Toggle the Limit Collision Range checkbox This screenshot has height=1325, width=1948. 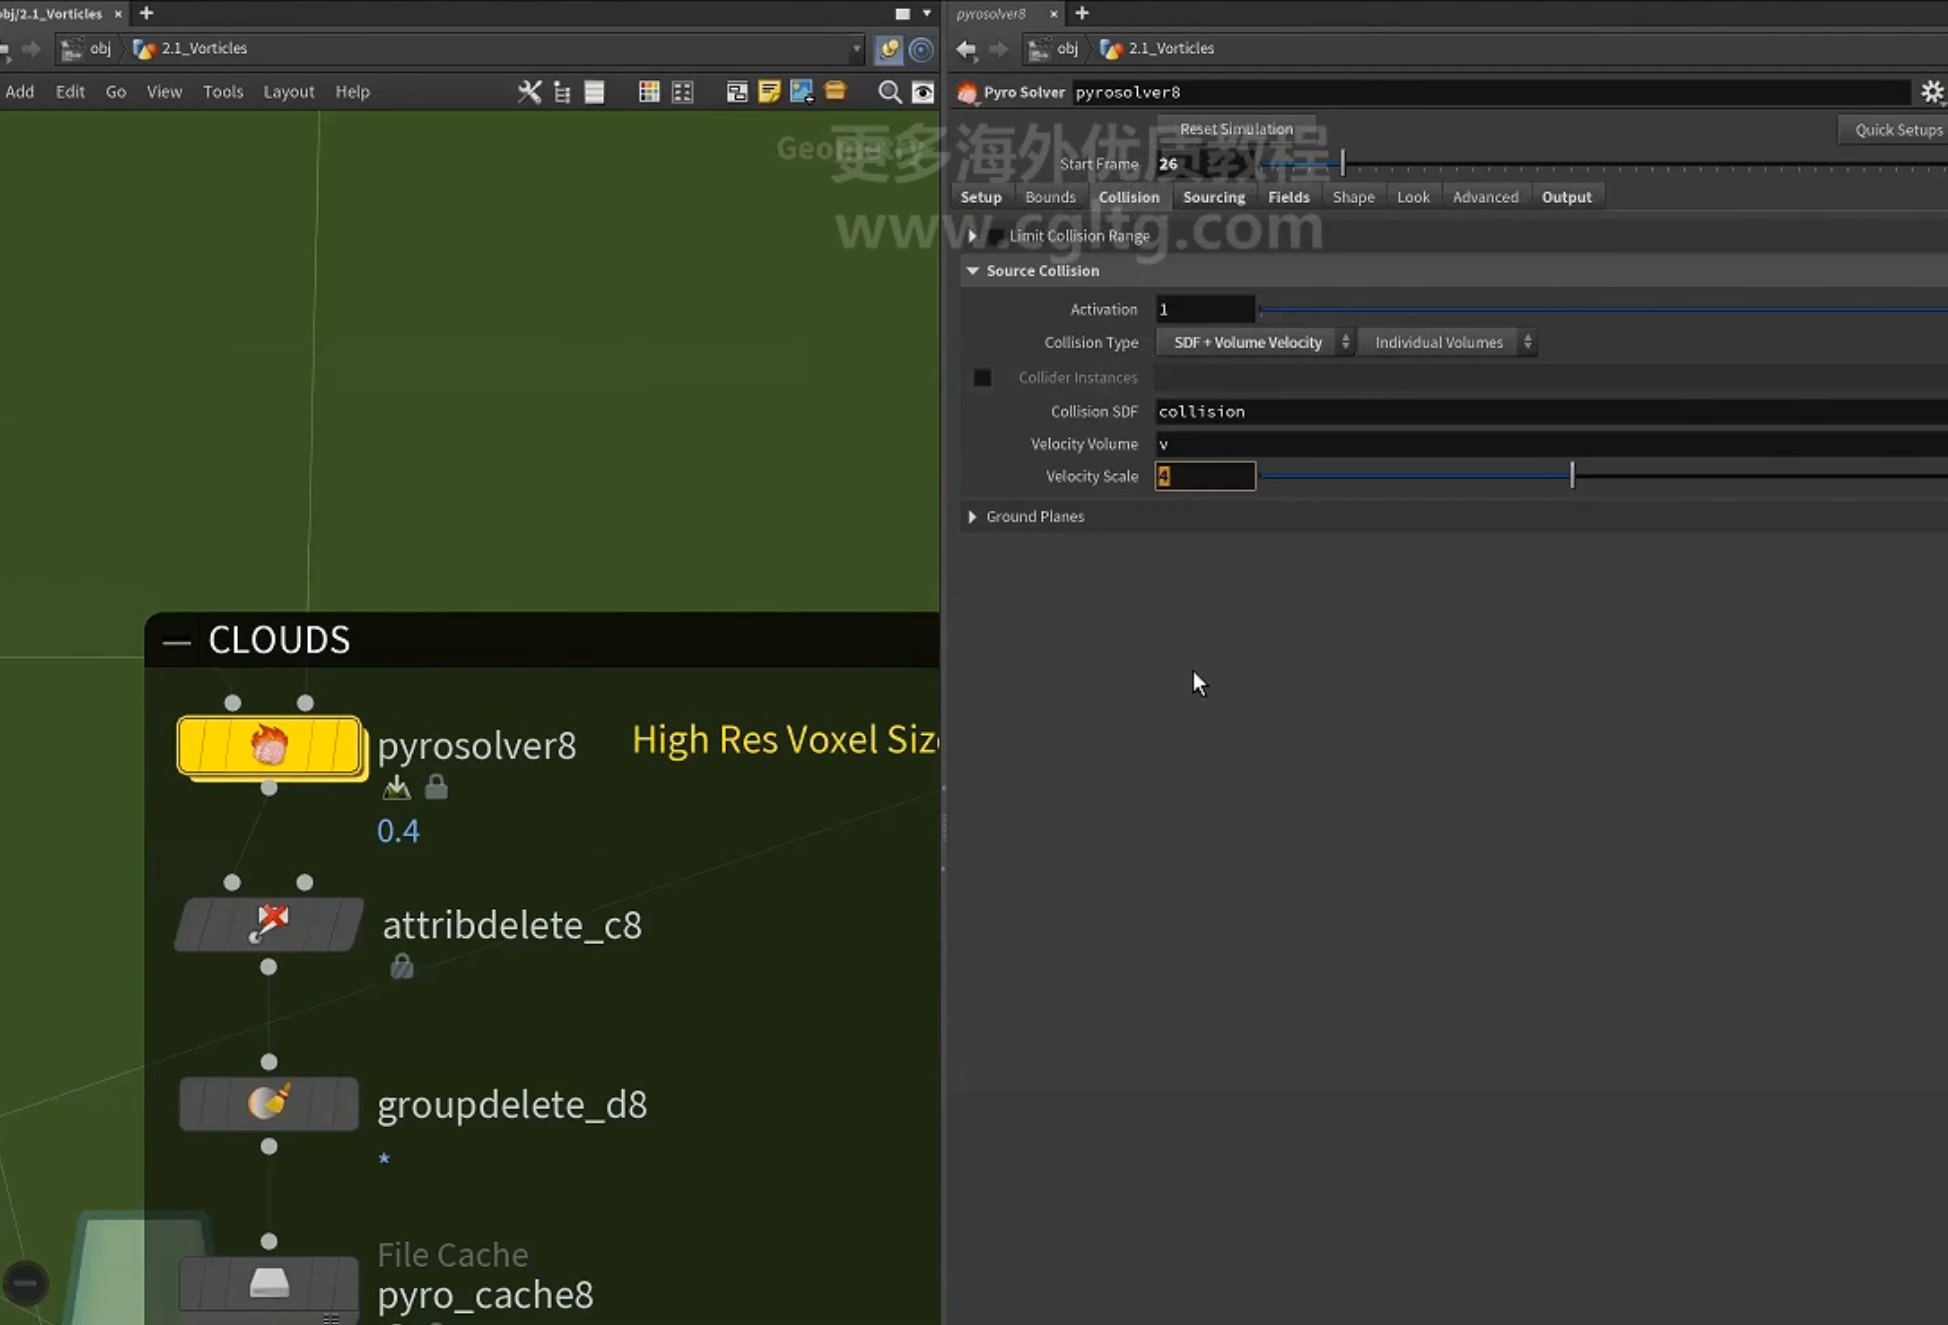[996, 236]
